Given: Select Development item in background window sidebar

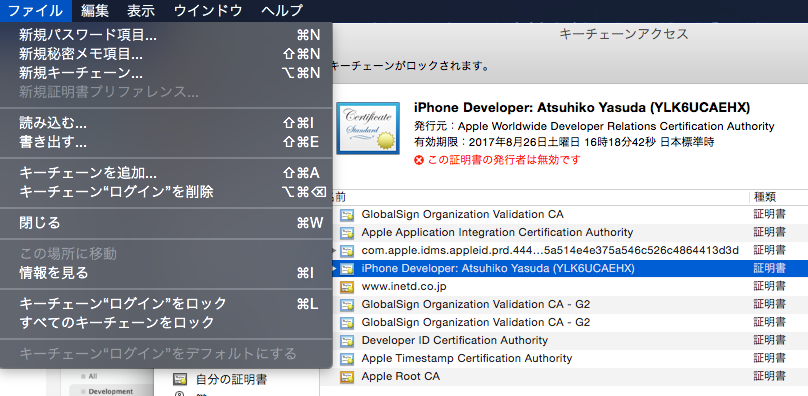Looking at the screenshot, I should (111, 391).
